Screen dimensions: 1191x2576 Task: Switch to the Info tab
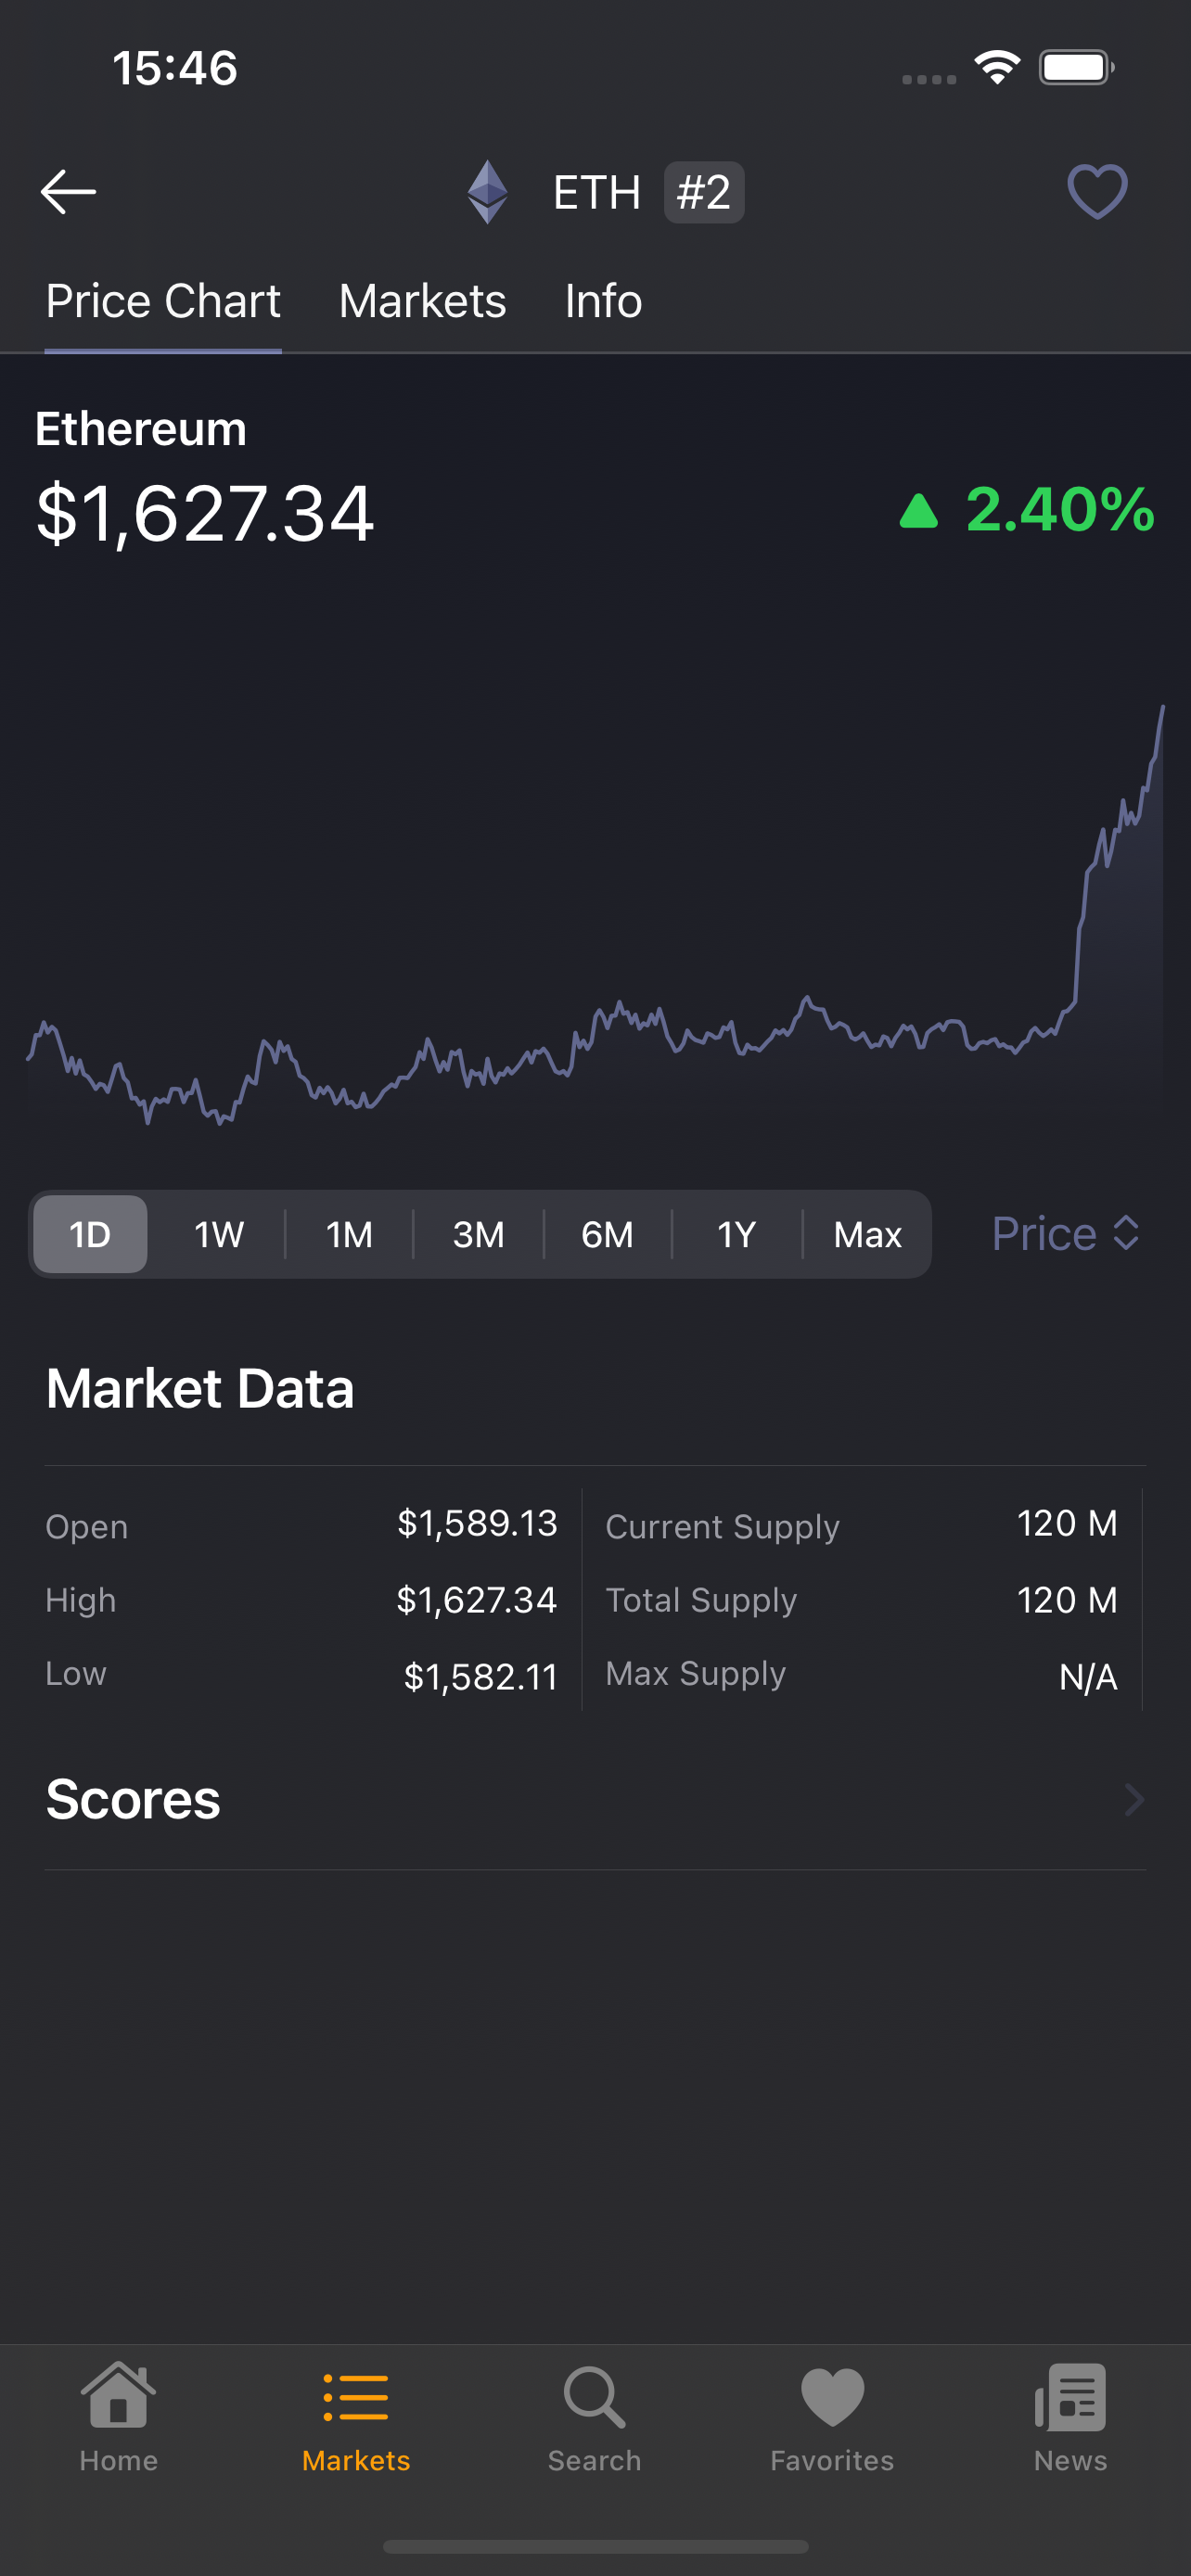[x=603, y=301]
